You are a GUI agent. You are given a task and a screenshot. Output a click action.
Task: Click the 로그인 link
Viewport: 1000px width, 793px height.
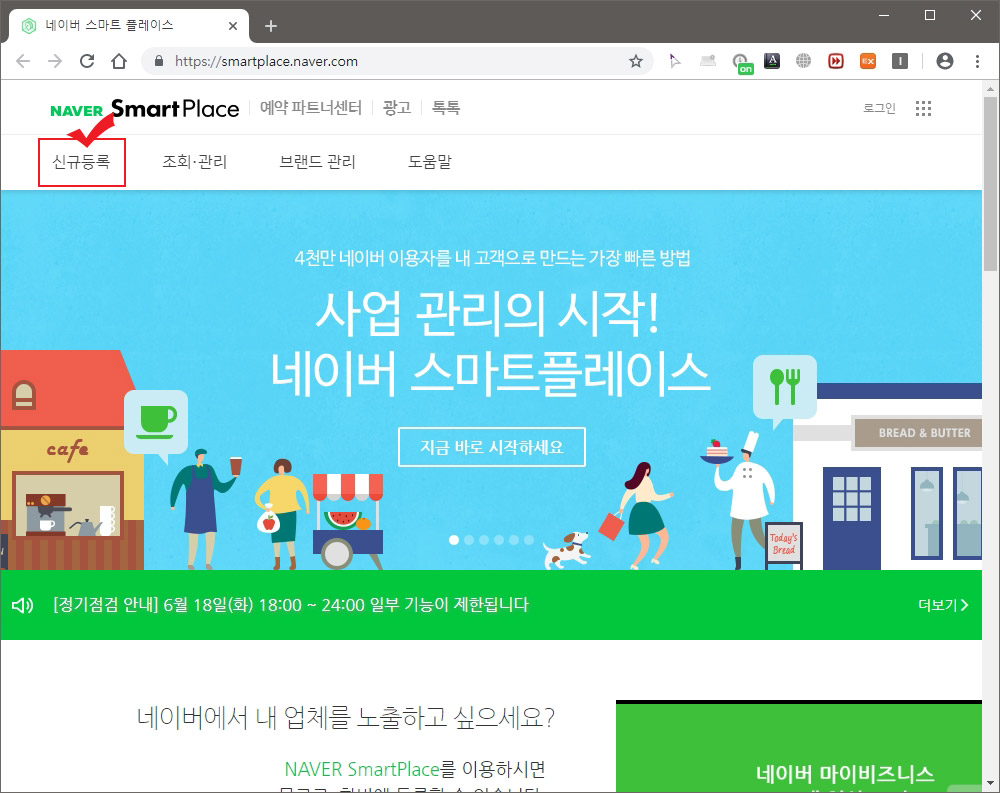(879, 108)
